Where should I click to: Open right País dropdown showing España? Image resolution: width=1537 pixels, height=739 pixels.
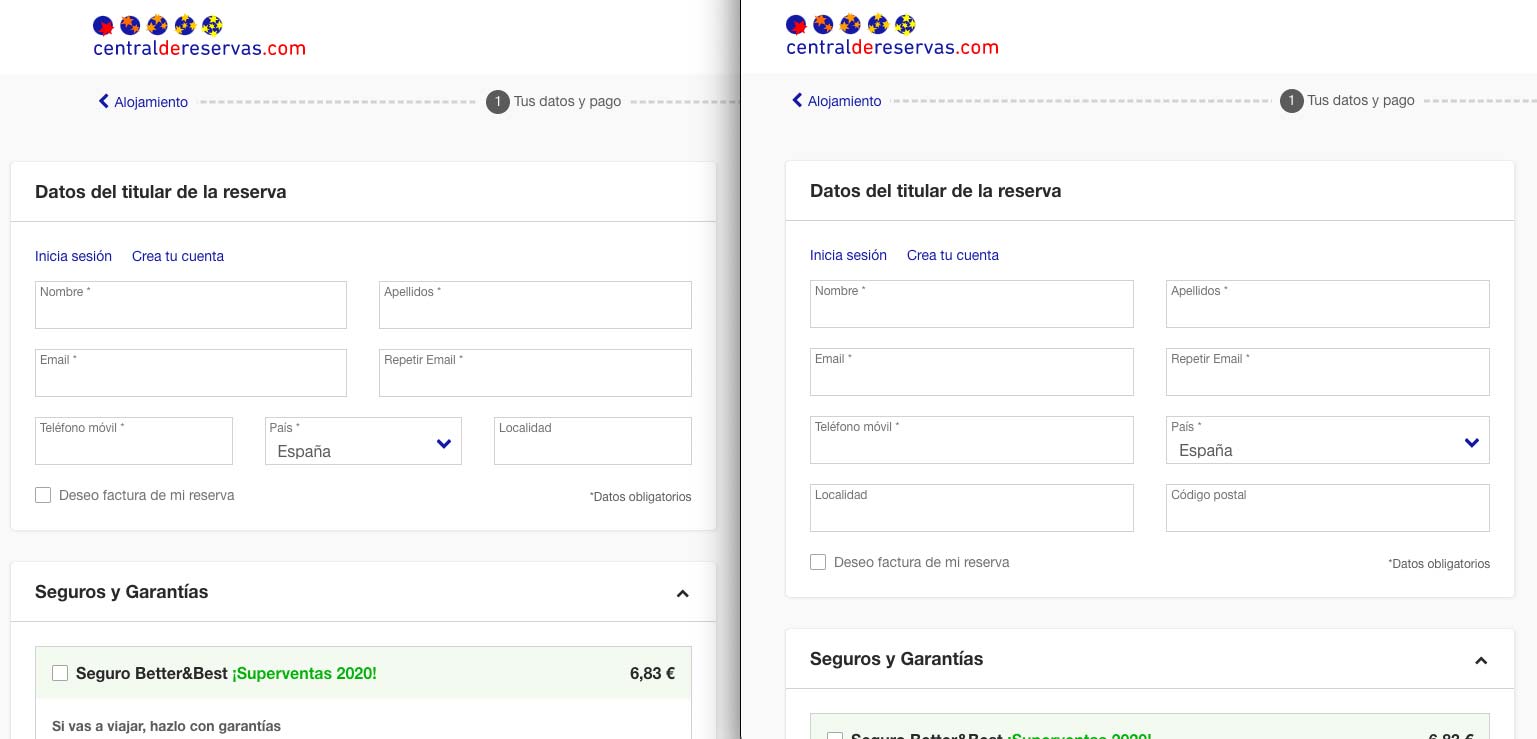pos(1327,440)
